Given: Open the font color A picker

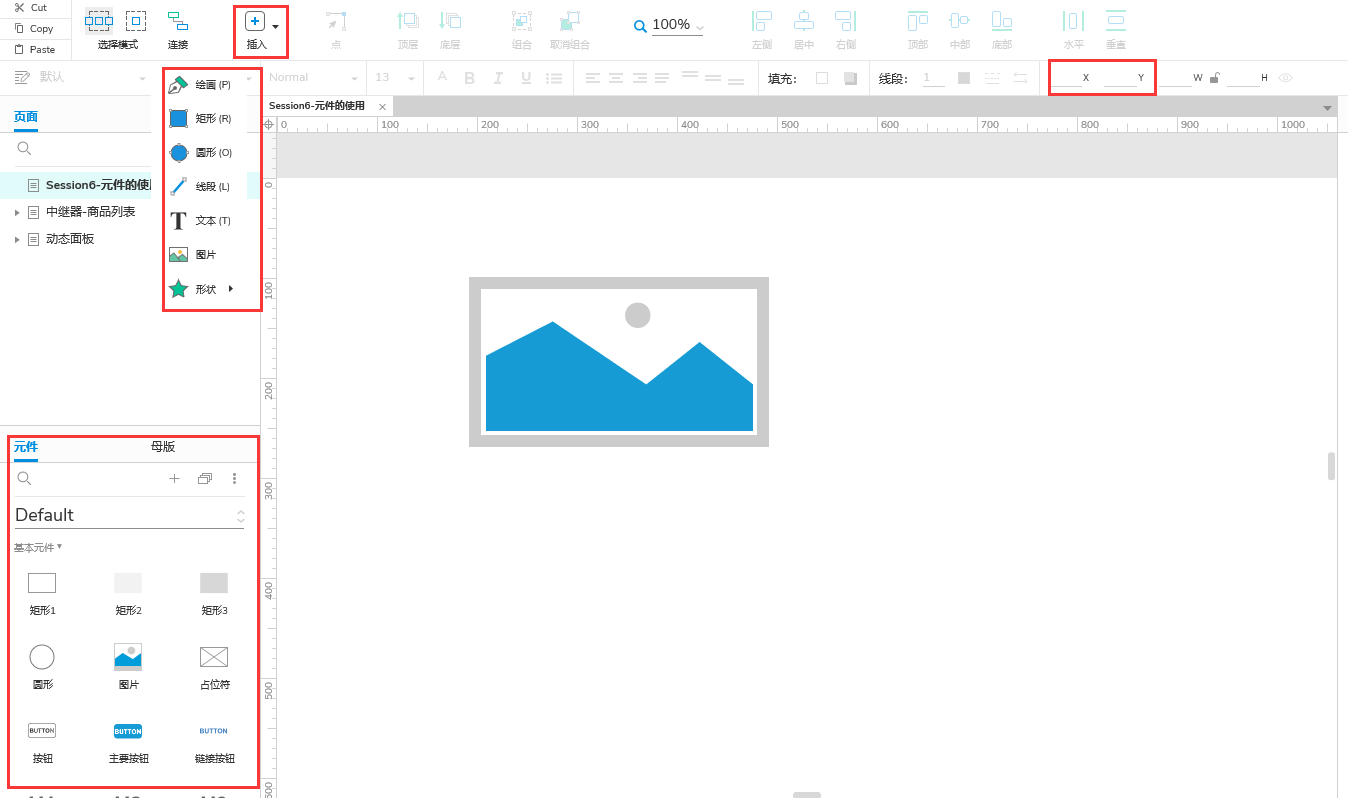Looking at the screenshot, I should tap(442, 78).
